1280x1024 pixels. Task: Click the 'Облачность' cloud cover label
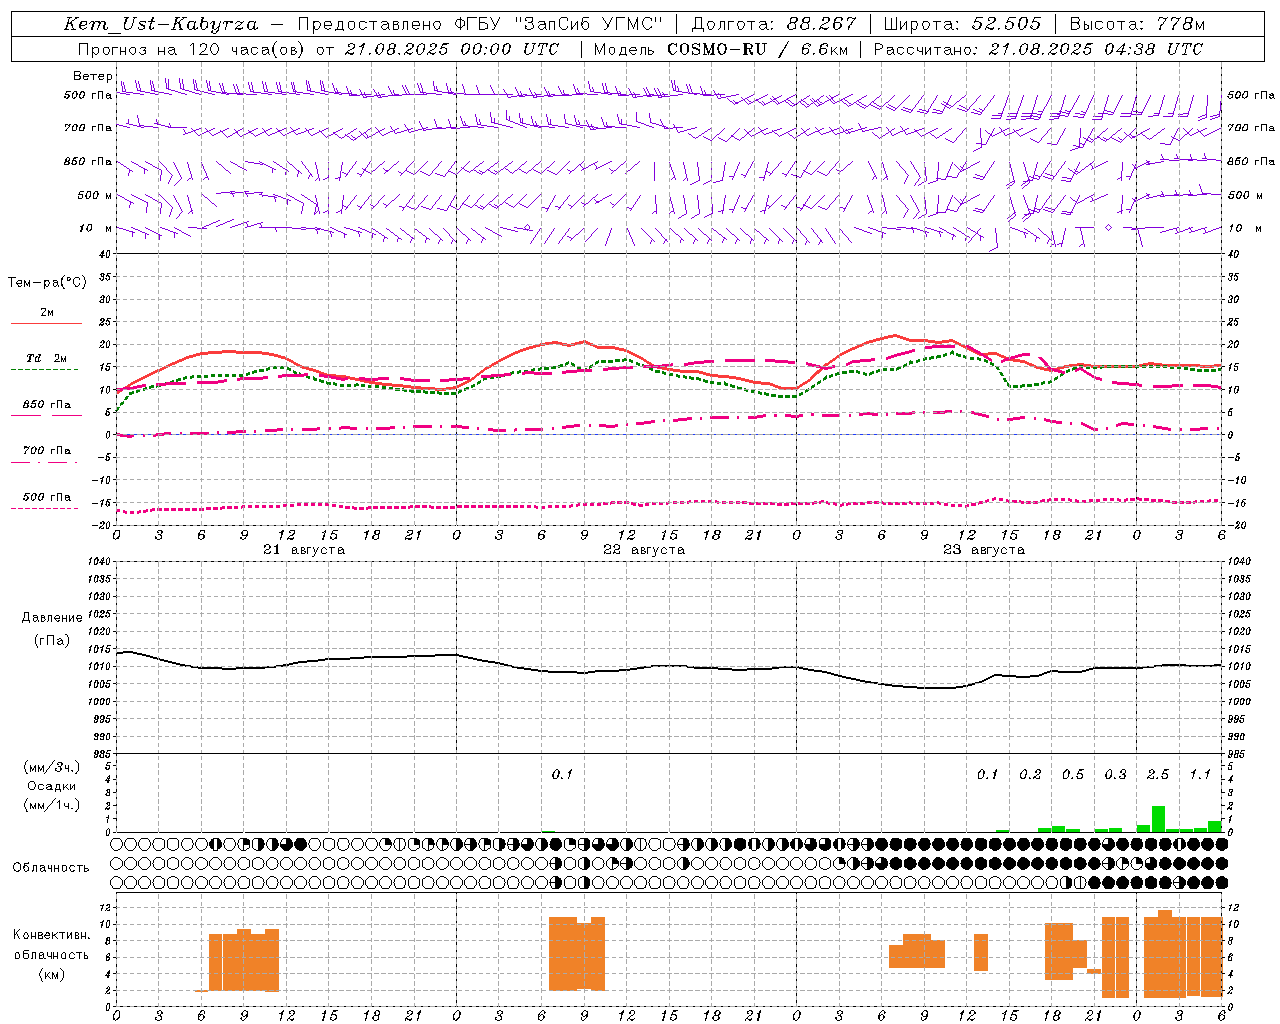51,867
